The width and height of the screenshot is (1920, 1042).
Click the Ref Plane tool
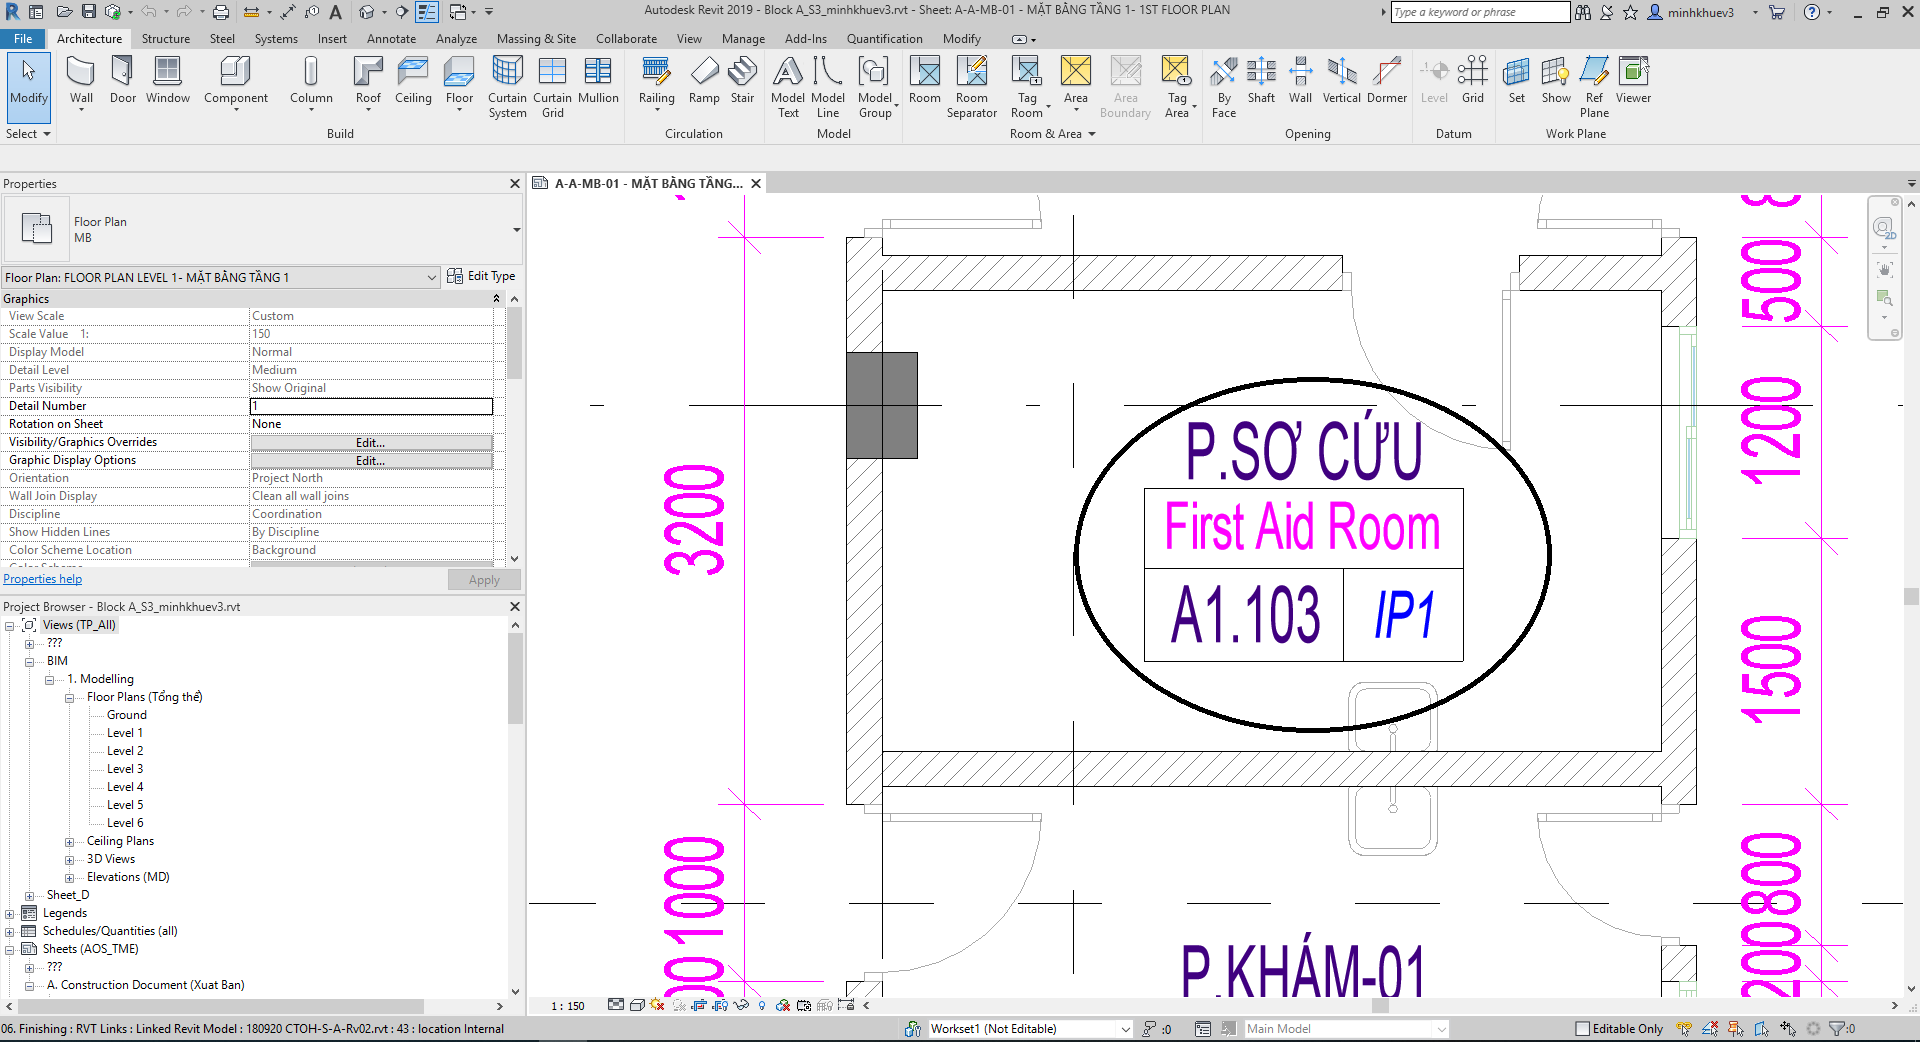[1594, 87]
